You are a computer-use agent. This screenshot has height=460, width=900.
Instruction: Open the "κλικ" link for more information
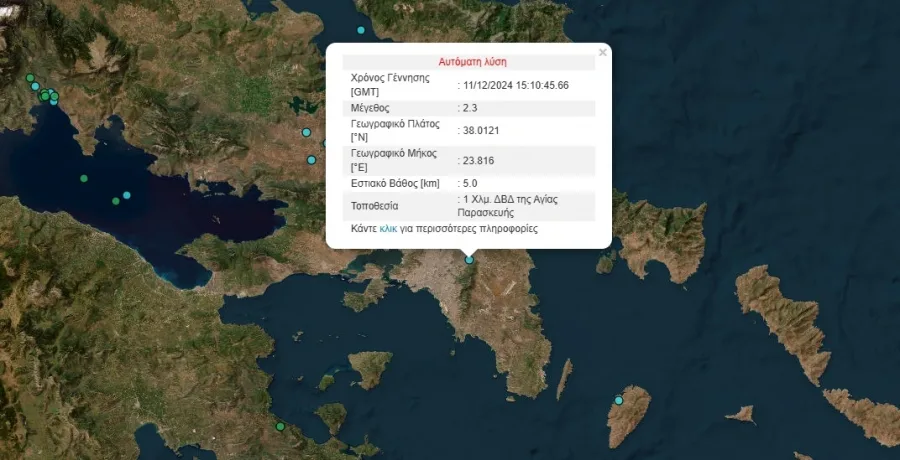pyautogui.click(x=388, y=229)
